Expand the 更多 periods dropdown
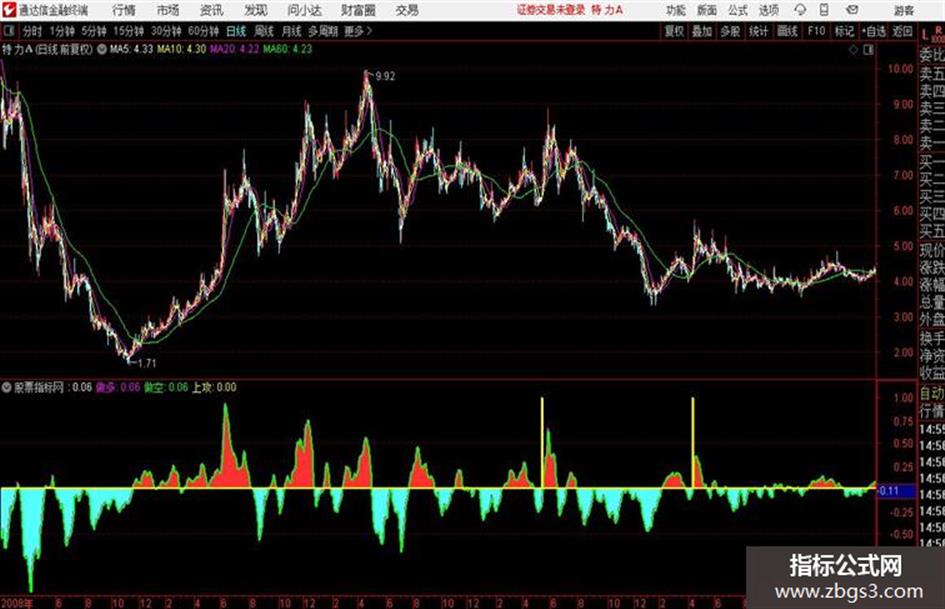The image size is (945, 609). click(358, 31)
